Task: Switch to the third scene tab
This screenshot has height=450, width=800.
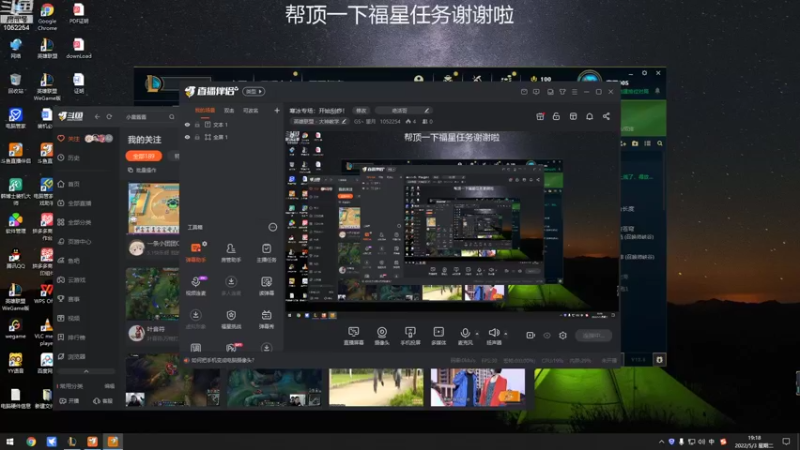Action: (x=250, y=110)
